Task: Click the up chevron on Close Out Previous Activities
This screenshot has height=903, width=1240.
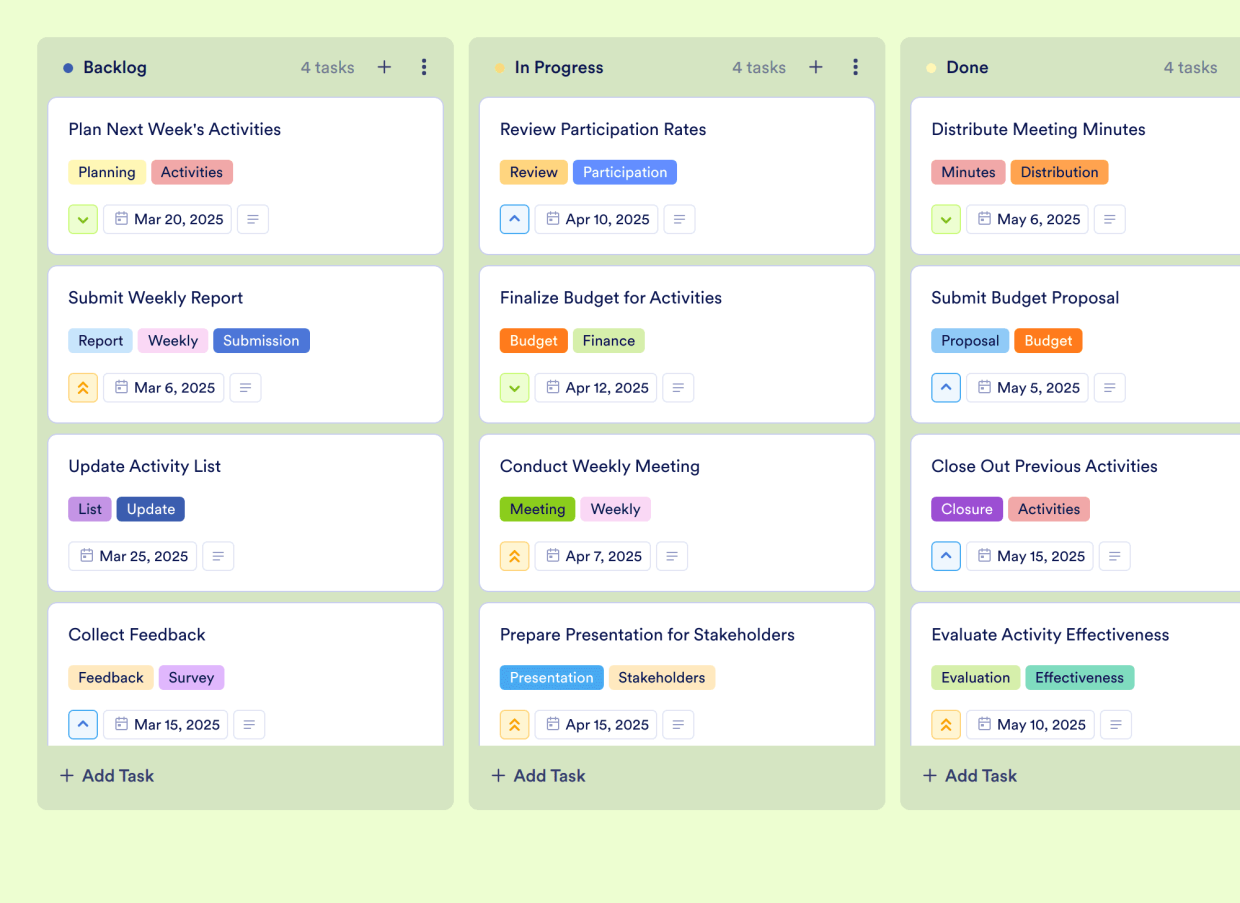Action: (x=946, y=556)
